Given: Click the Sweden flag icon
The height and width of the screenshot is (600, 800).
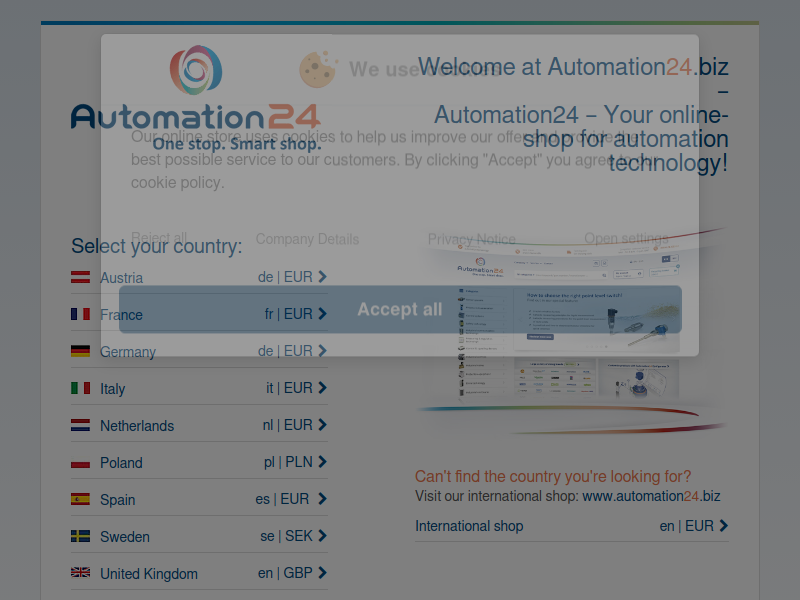Looking at the screenshot, I should click(80, 536).
